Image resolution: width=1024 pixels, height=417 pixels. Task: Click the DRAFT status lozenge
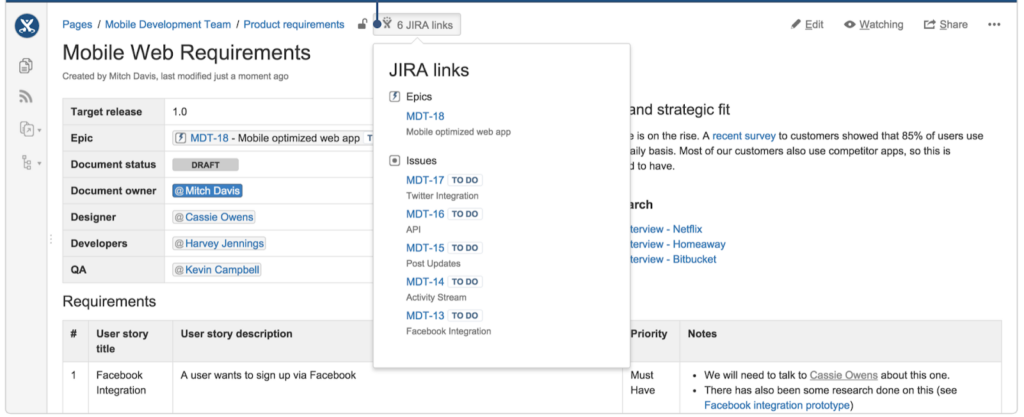(x=205, y=165)
